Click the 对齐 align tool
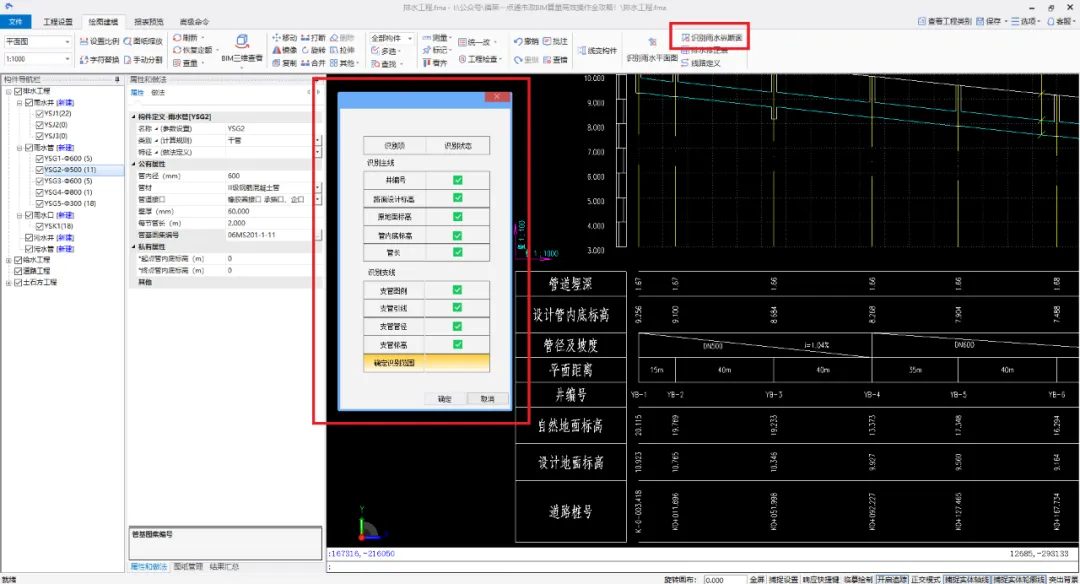The width and height of the screenshot is (1080, 584). point(435,63)
